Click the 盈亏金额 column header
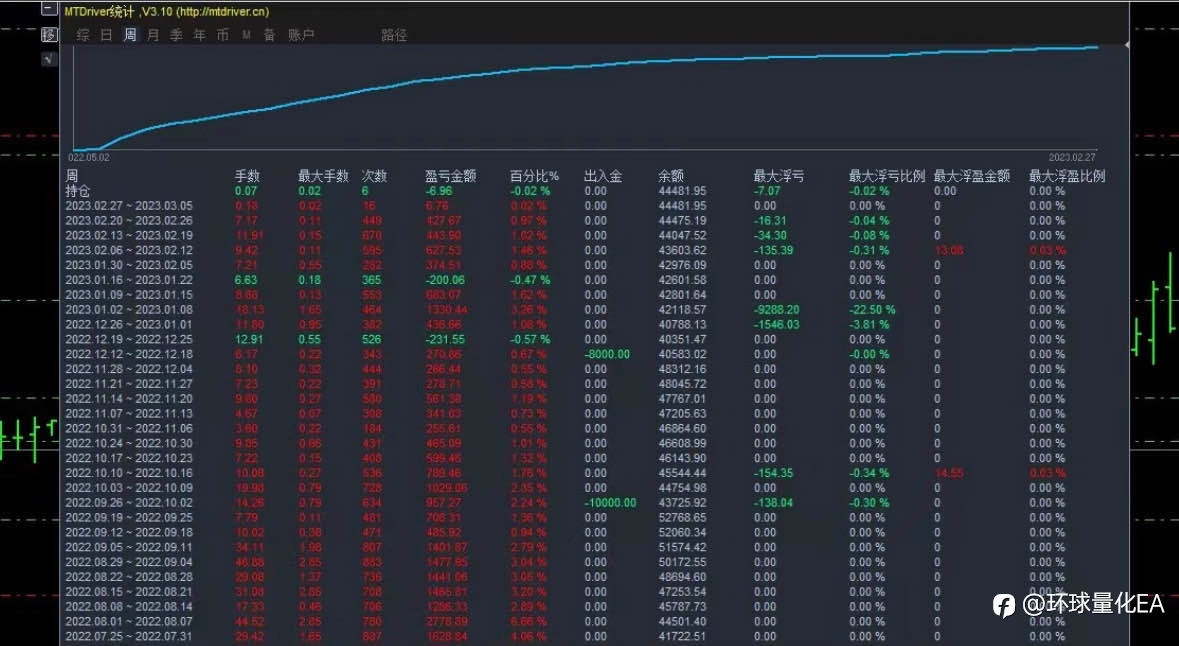This screenshot has width=1179, height=646. click(450, 176)
